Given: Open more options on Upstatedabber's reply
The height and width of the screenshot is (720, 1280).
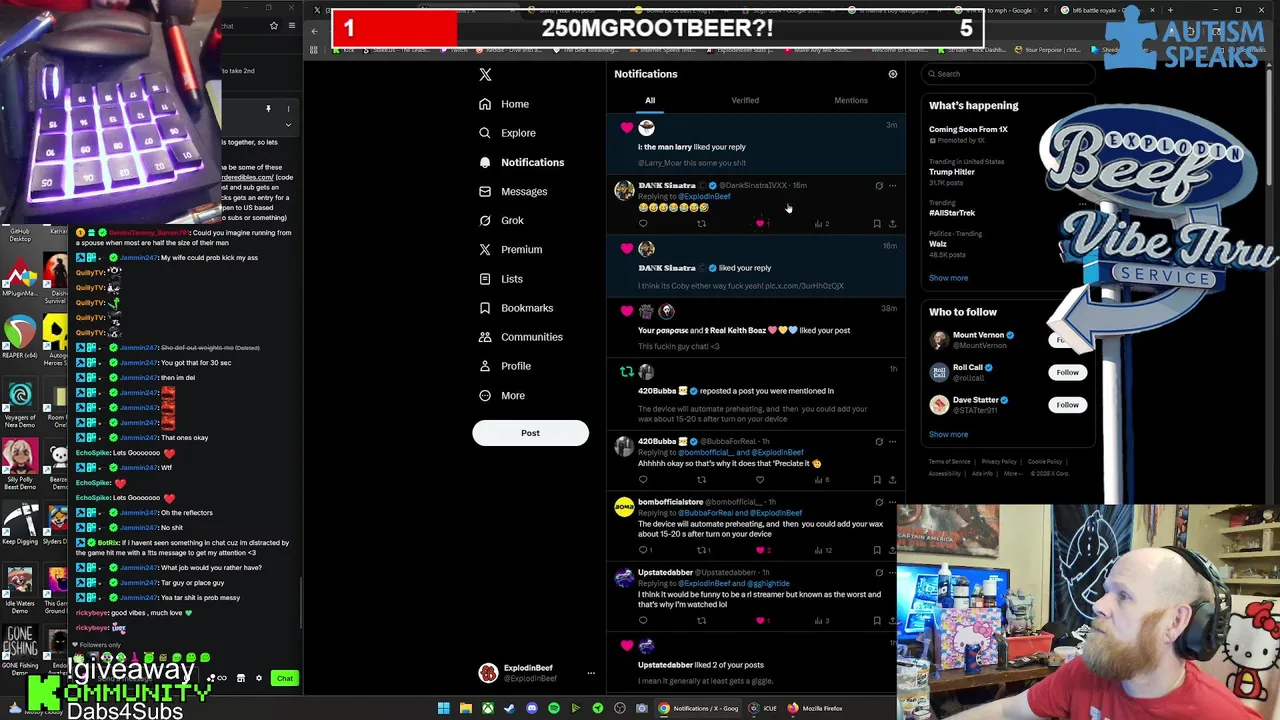Looking at the screenshot, I should 893,573.
